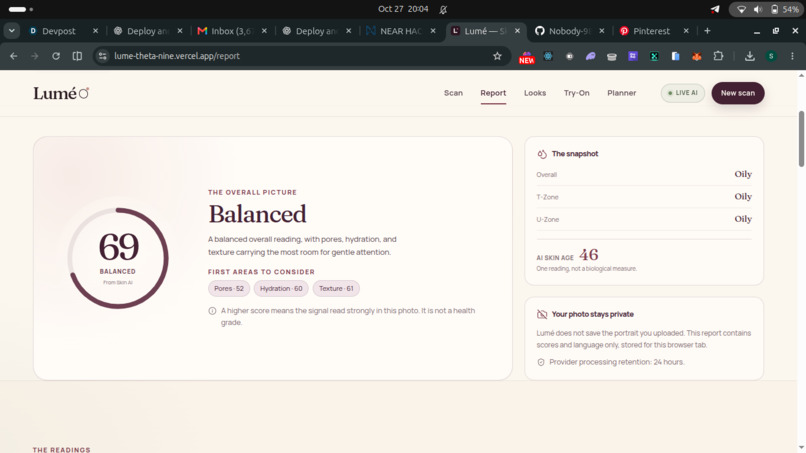Open the React developer tools extension
Image resolution: width=806 pixels, height=453 pixels.
tap(548, 56)
